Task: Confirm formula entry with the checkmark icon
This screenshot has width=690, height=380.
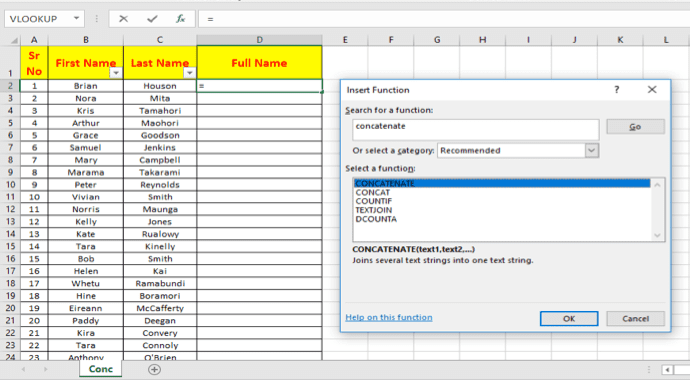Action: point(152,19)
